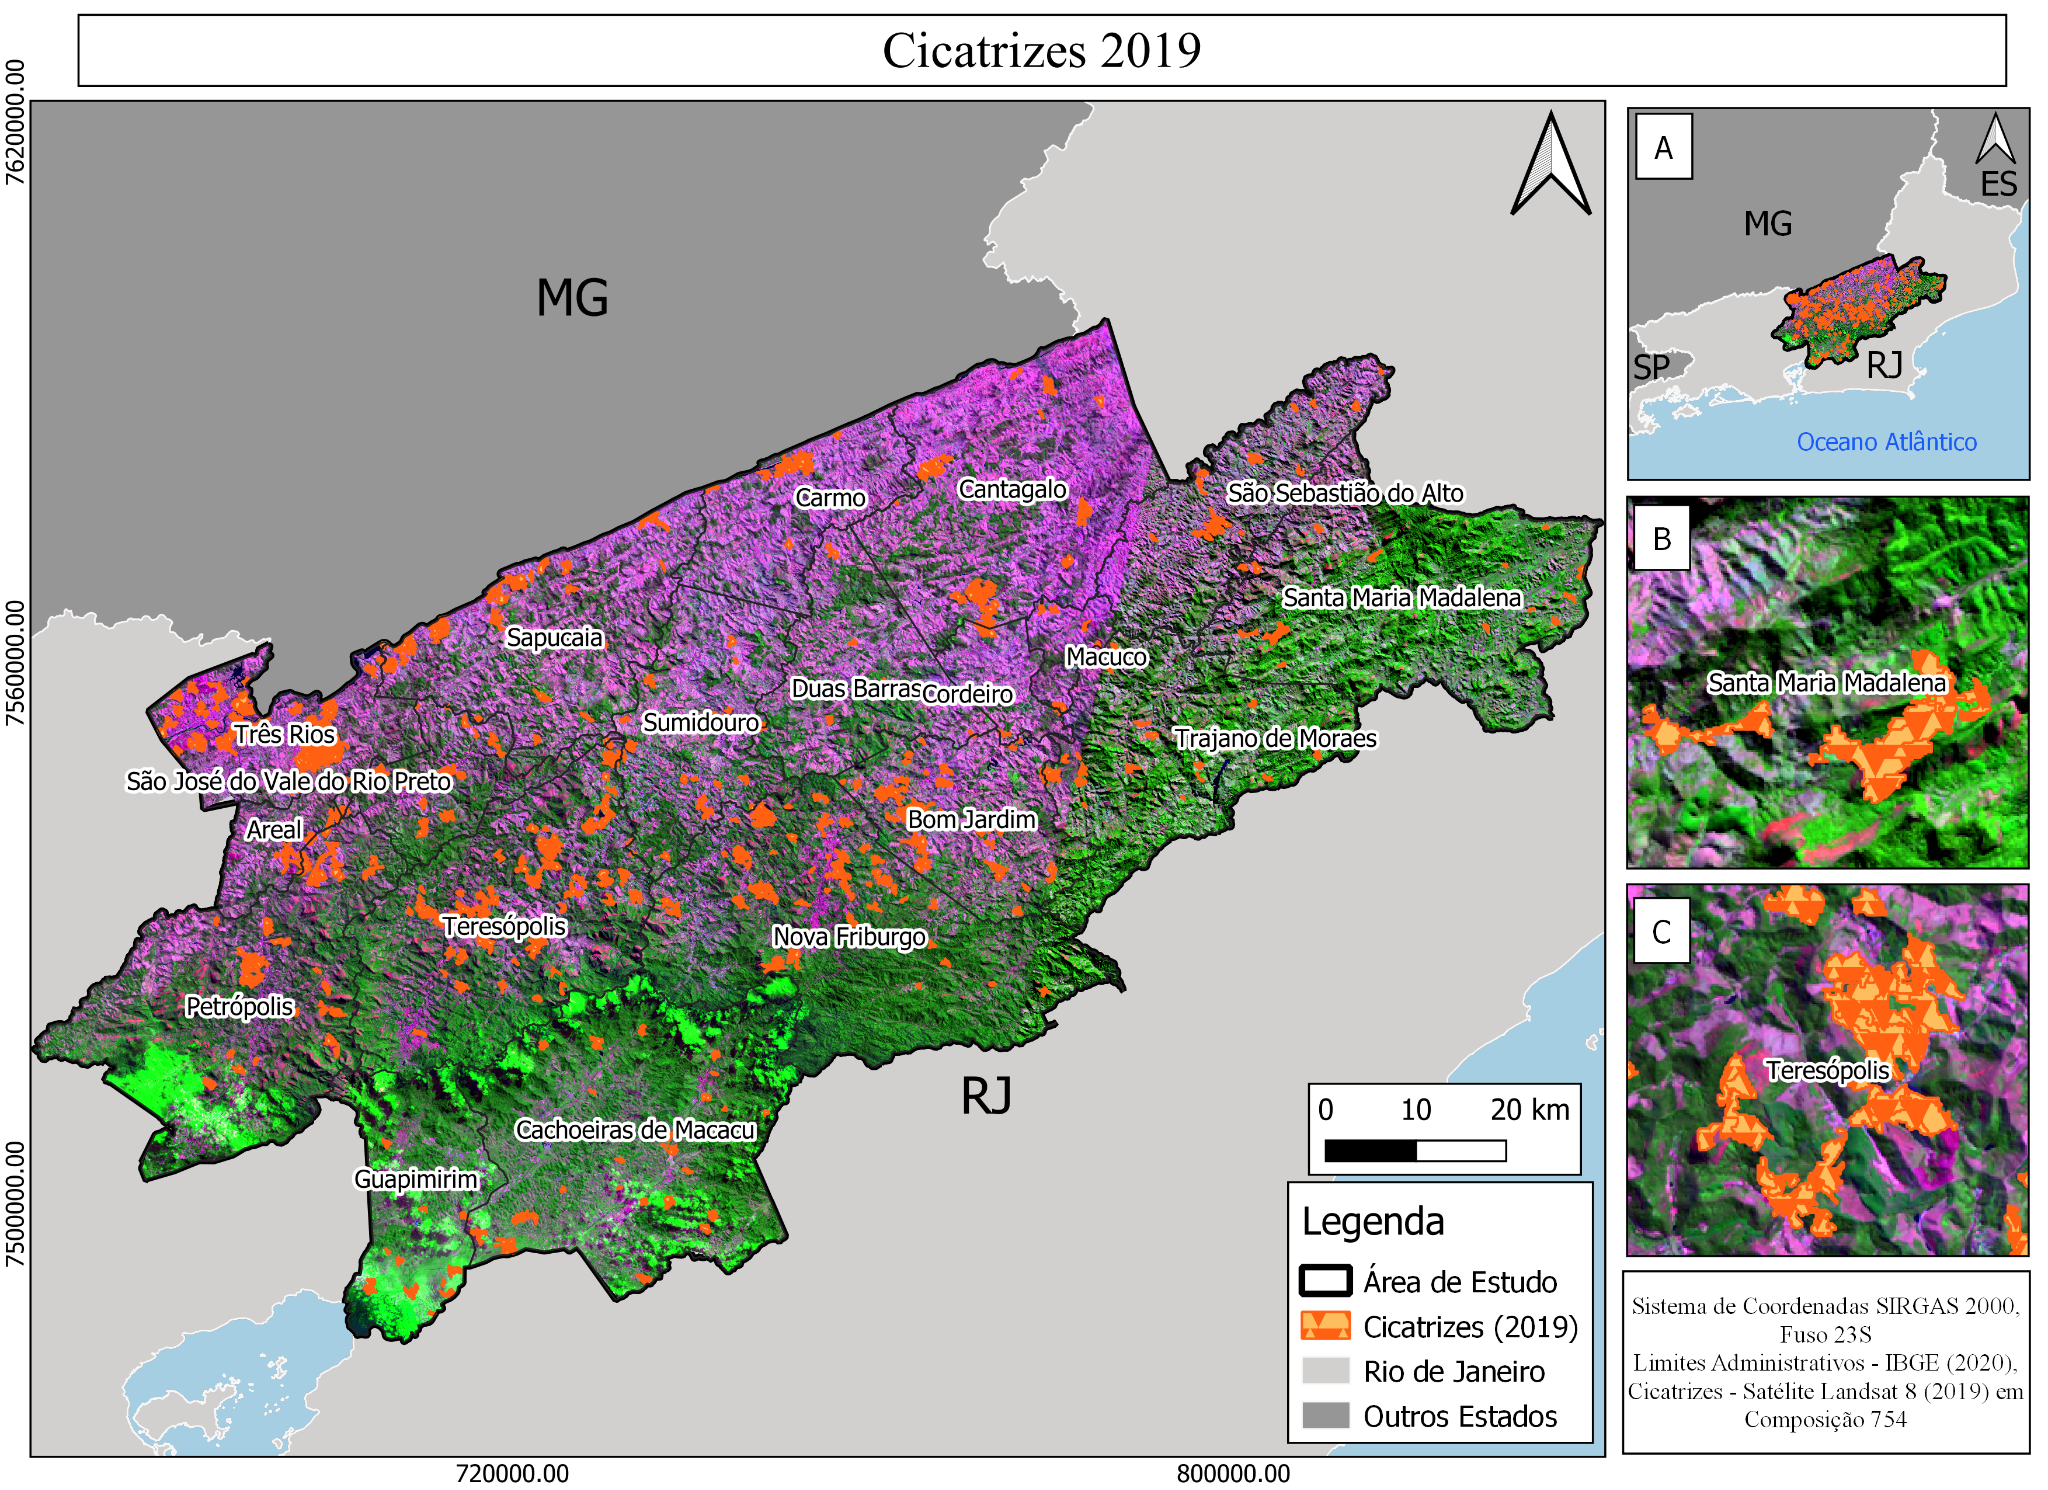This screenshot has height=1490, width=2048.
Task: Click the large MG state label
Action: (x=572, y=298)
